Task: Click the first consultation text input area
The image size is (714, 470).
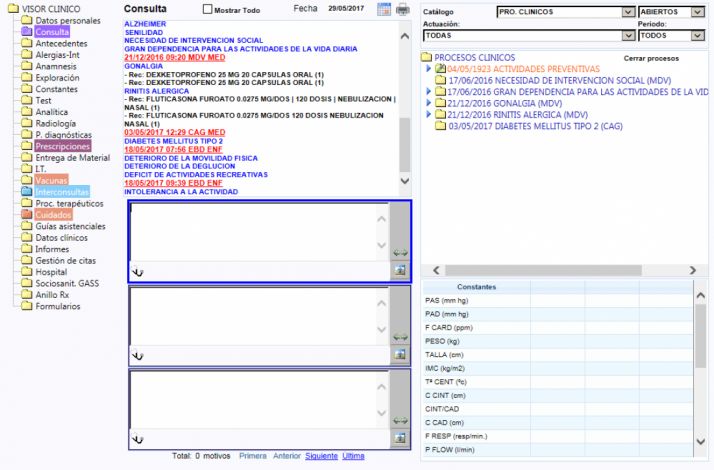Action: coord(258,230)
